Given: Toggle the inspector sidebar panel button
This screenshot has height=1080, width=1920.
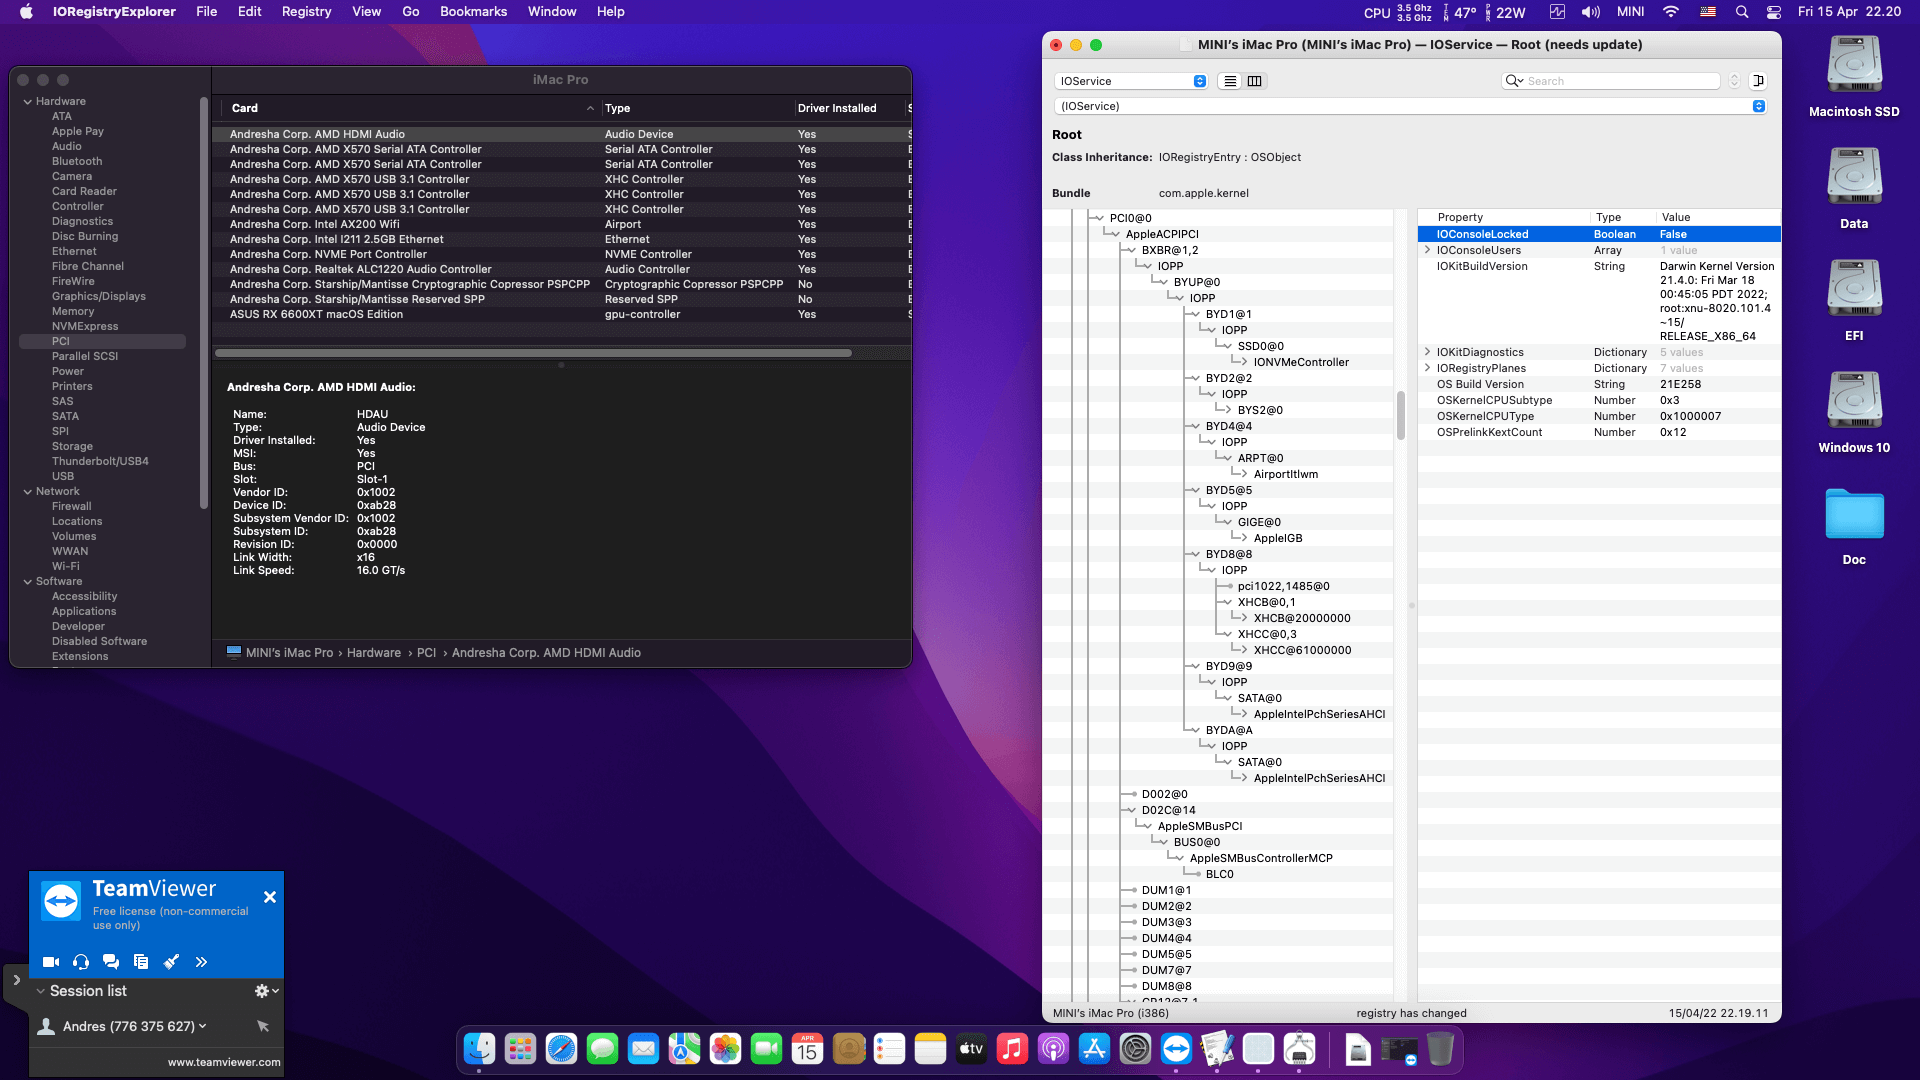Looking at the screenshot, I should [x=1758, y=81].
